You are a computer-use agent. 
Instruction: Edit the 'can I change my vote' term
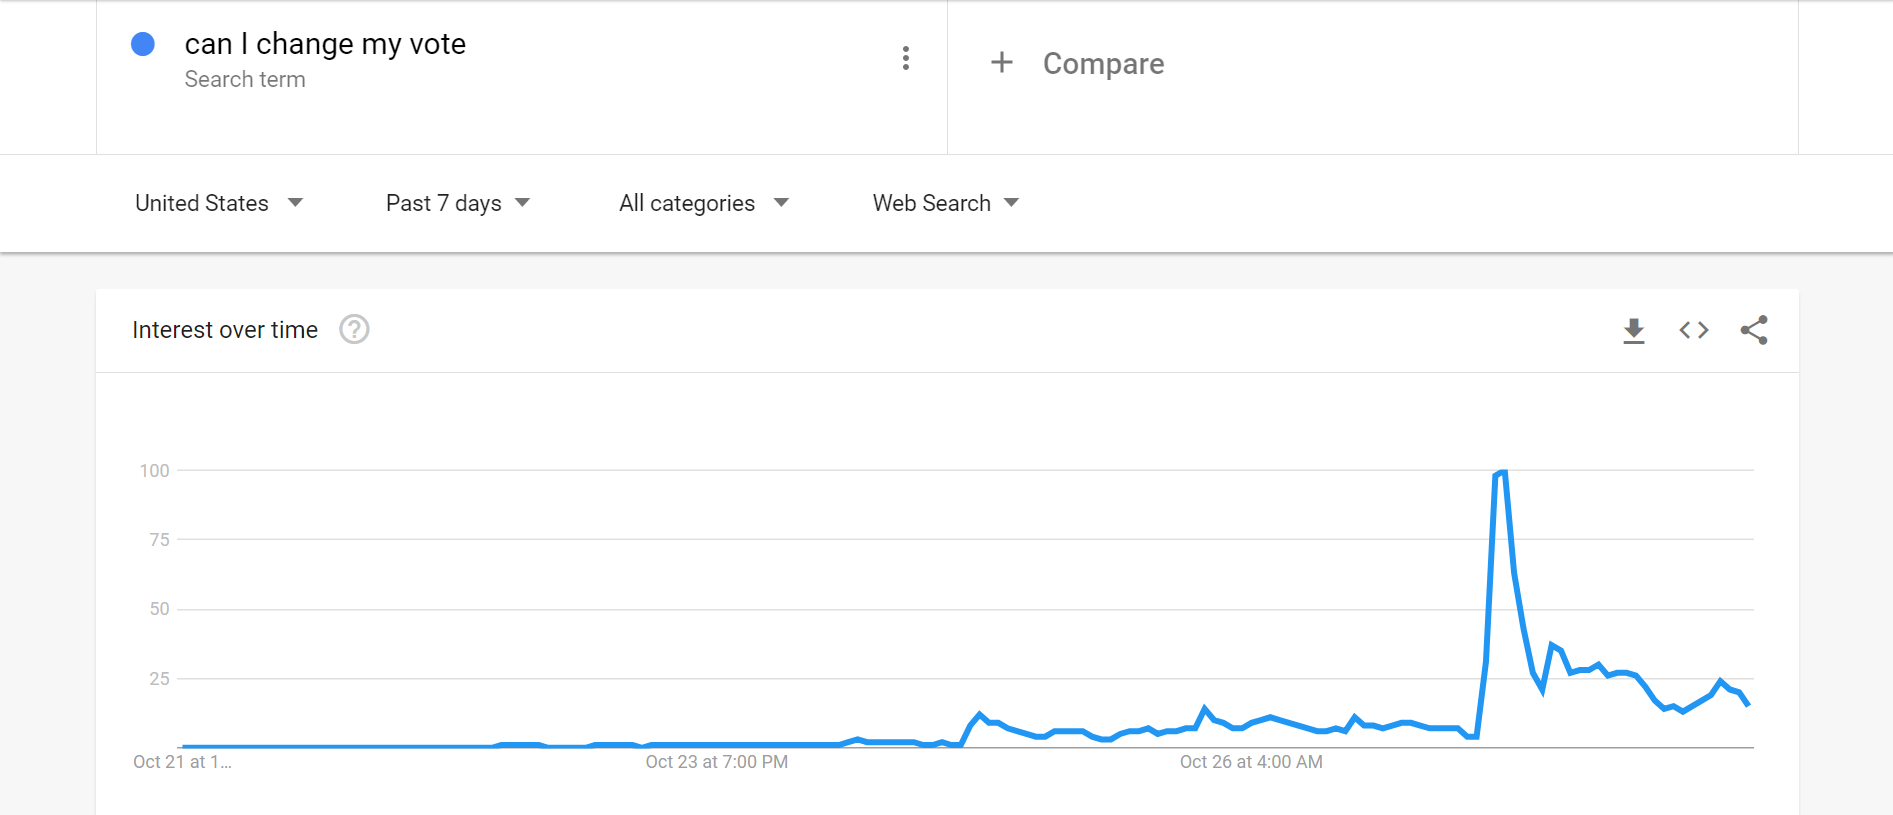[x=325, y=44]
